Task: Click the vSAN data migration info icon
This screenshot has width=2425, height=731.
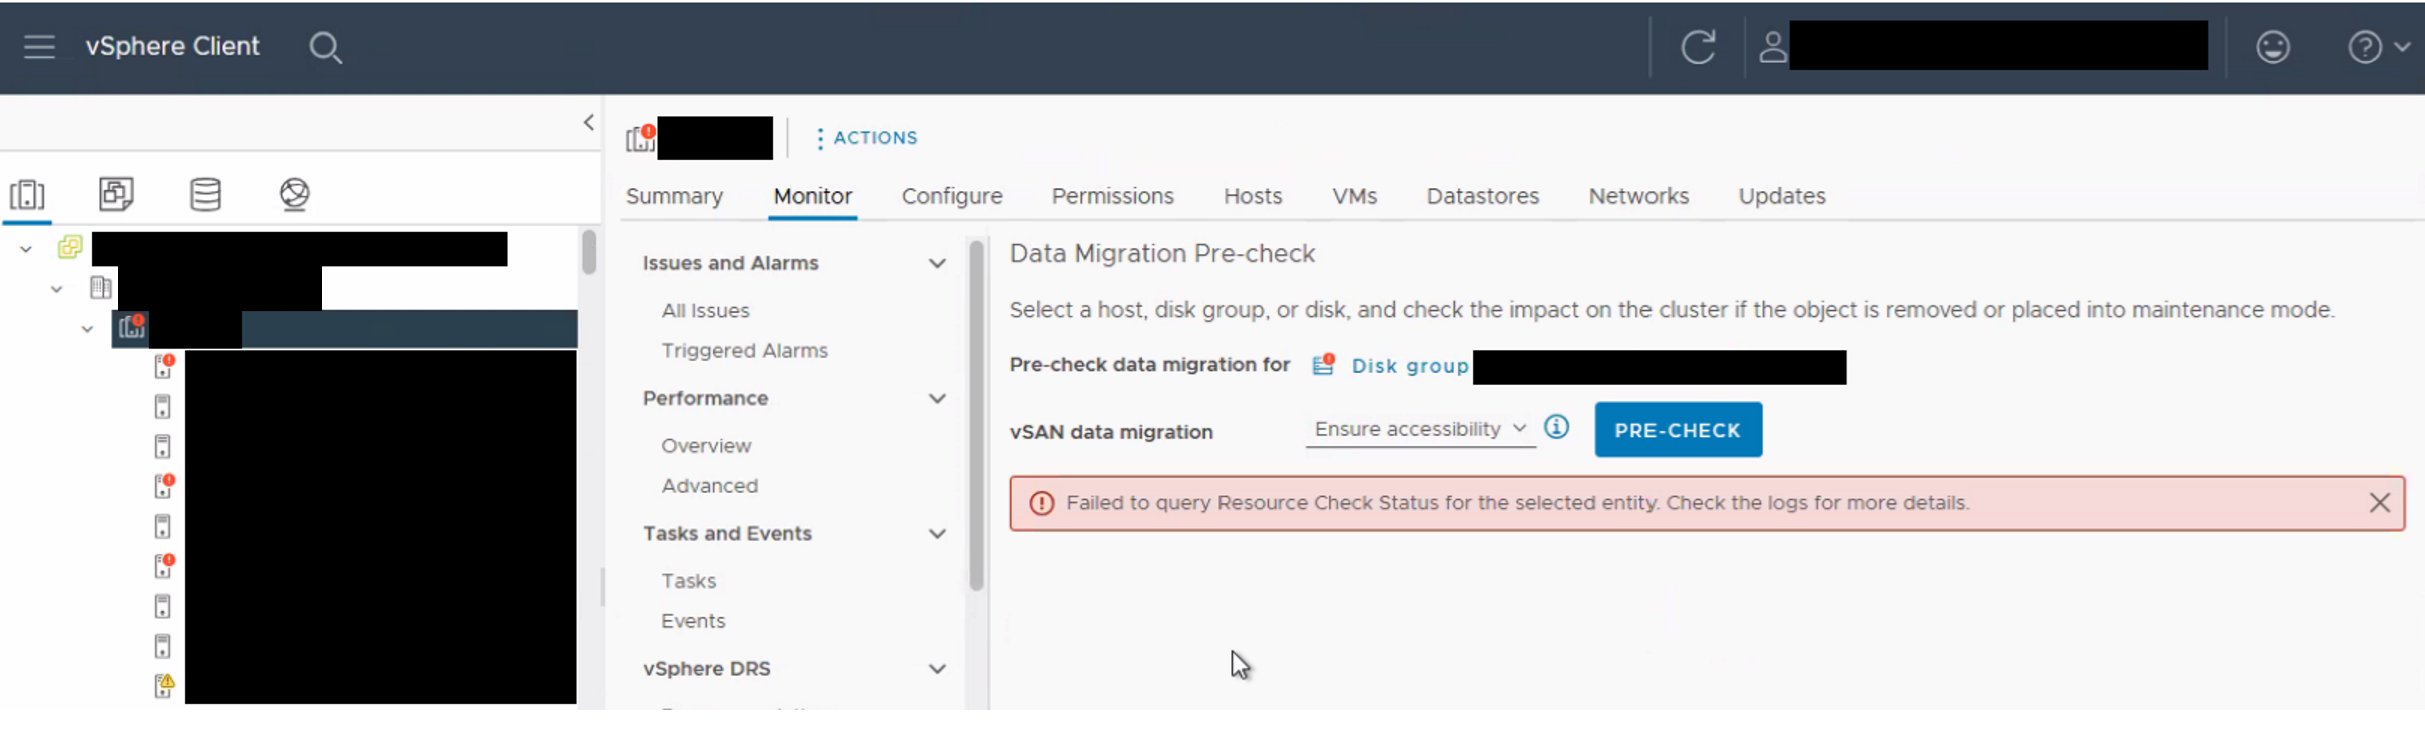Action: (x=1556, y=428)
